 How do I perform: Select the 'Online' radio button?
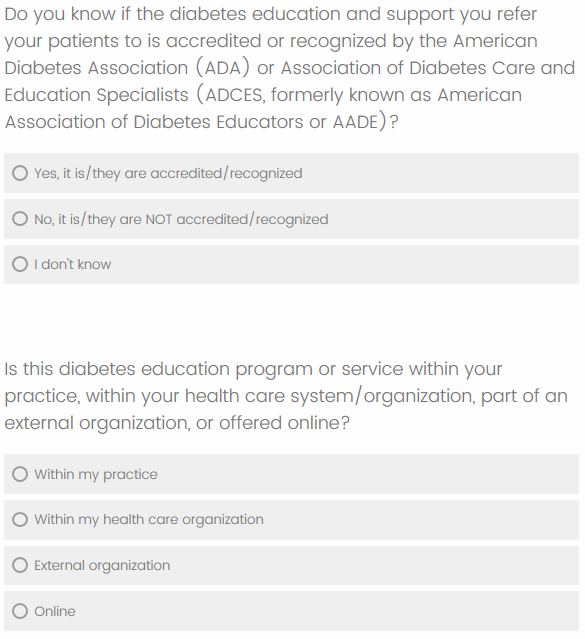[20, 611]
